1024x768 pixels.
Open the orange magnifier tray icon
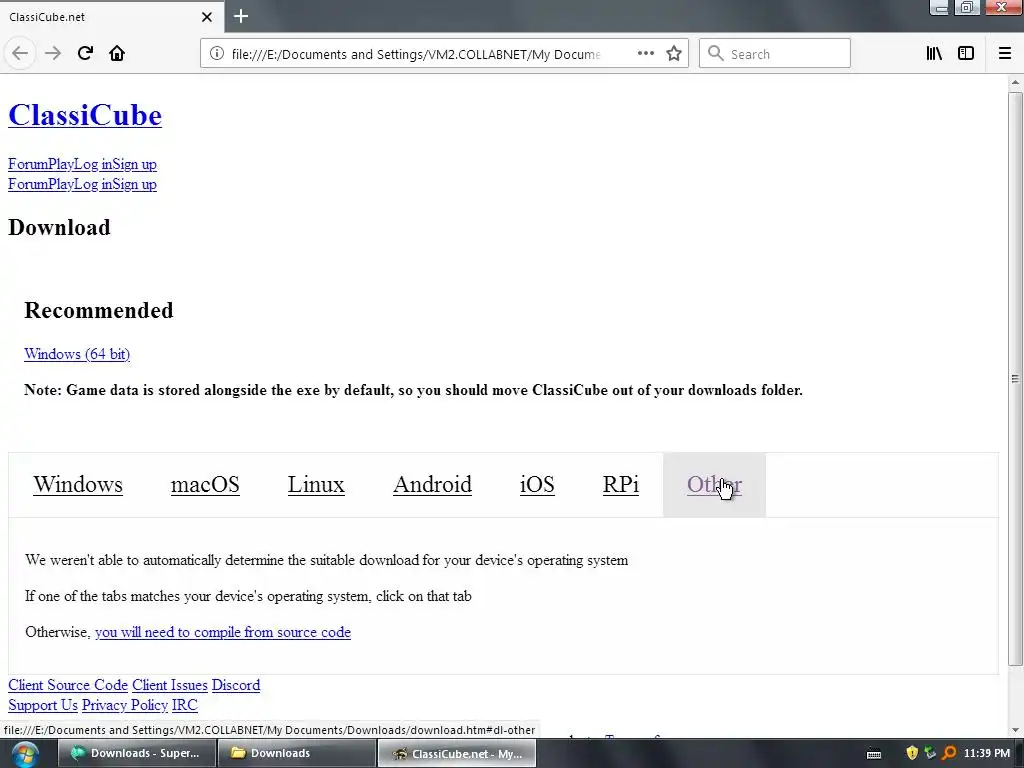pyautogui.click(x=949, y=754)
